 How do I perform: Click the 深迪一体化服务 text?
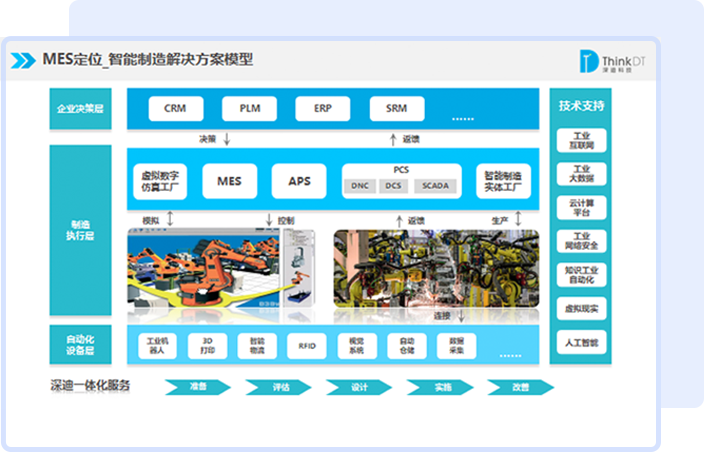point(90,386)
